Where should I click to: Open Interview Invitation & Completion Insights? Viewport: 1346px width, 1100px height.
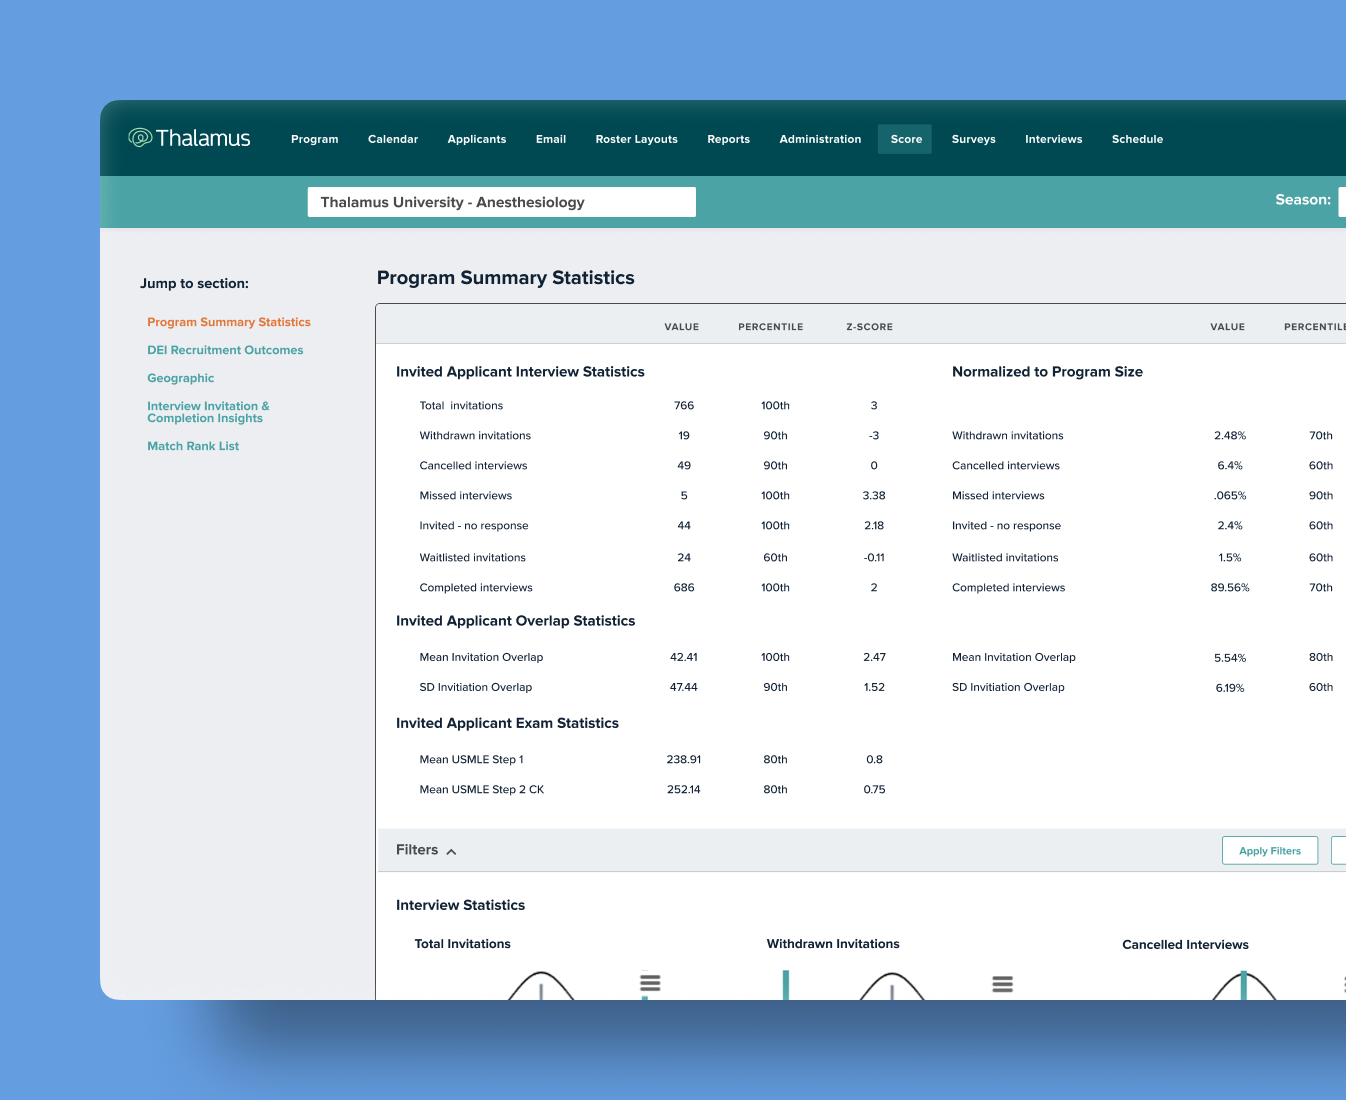click(208, 412)
